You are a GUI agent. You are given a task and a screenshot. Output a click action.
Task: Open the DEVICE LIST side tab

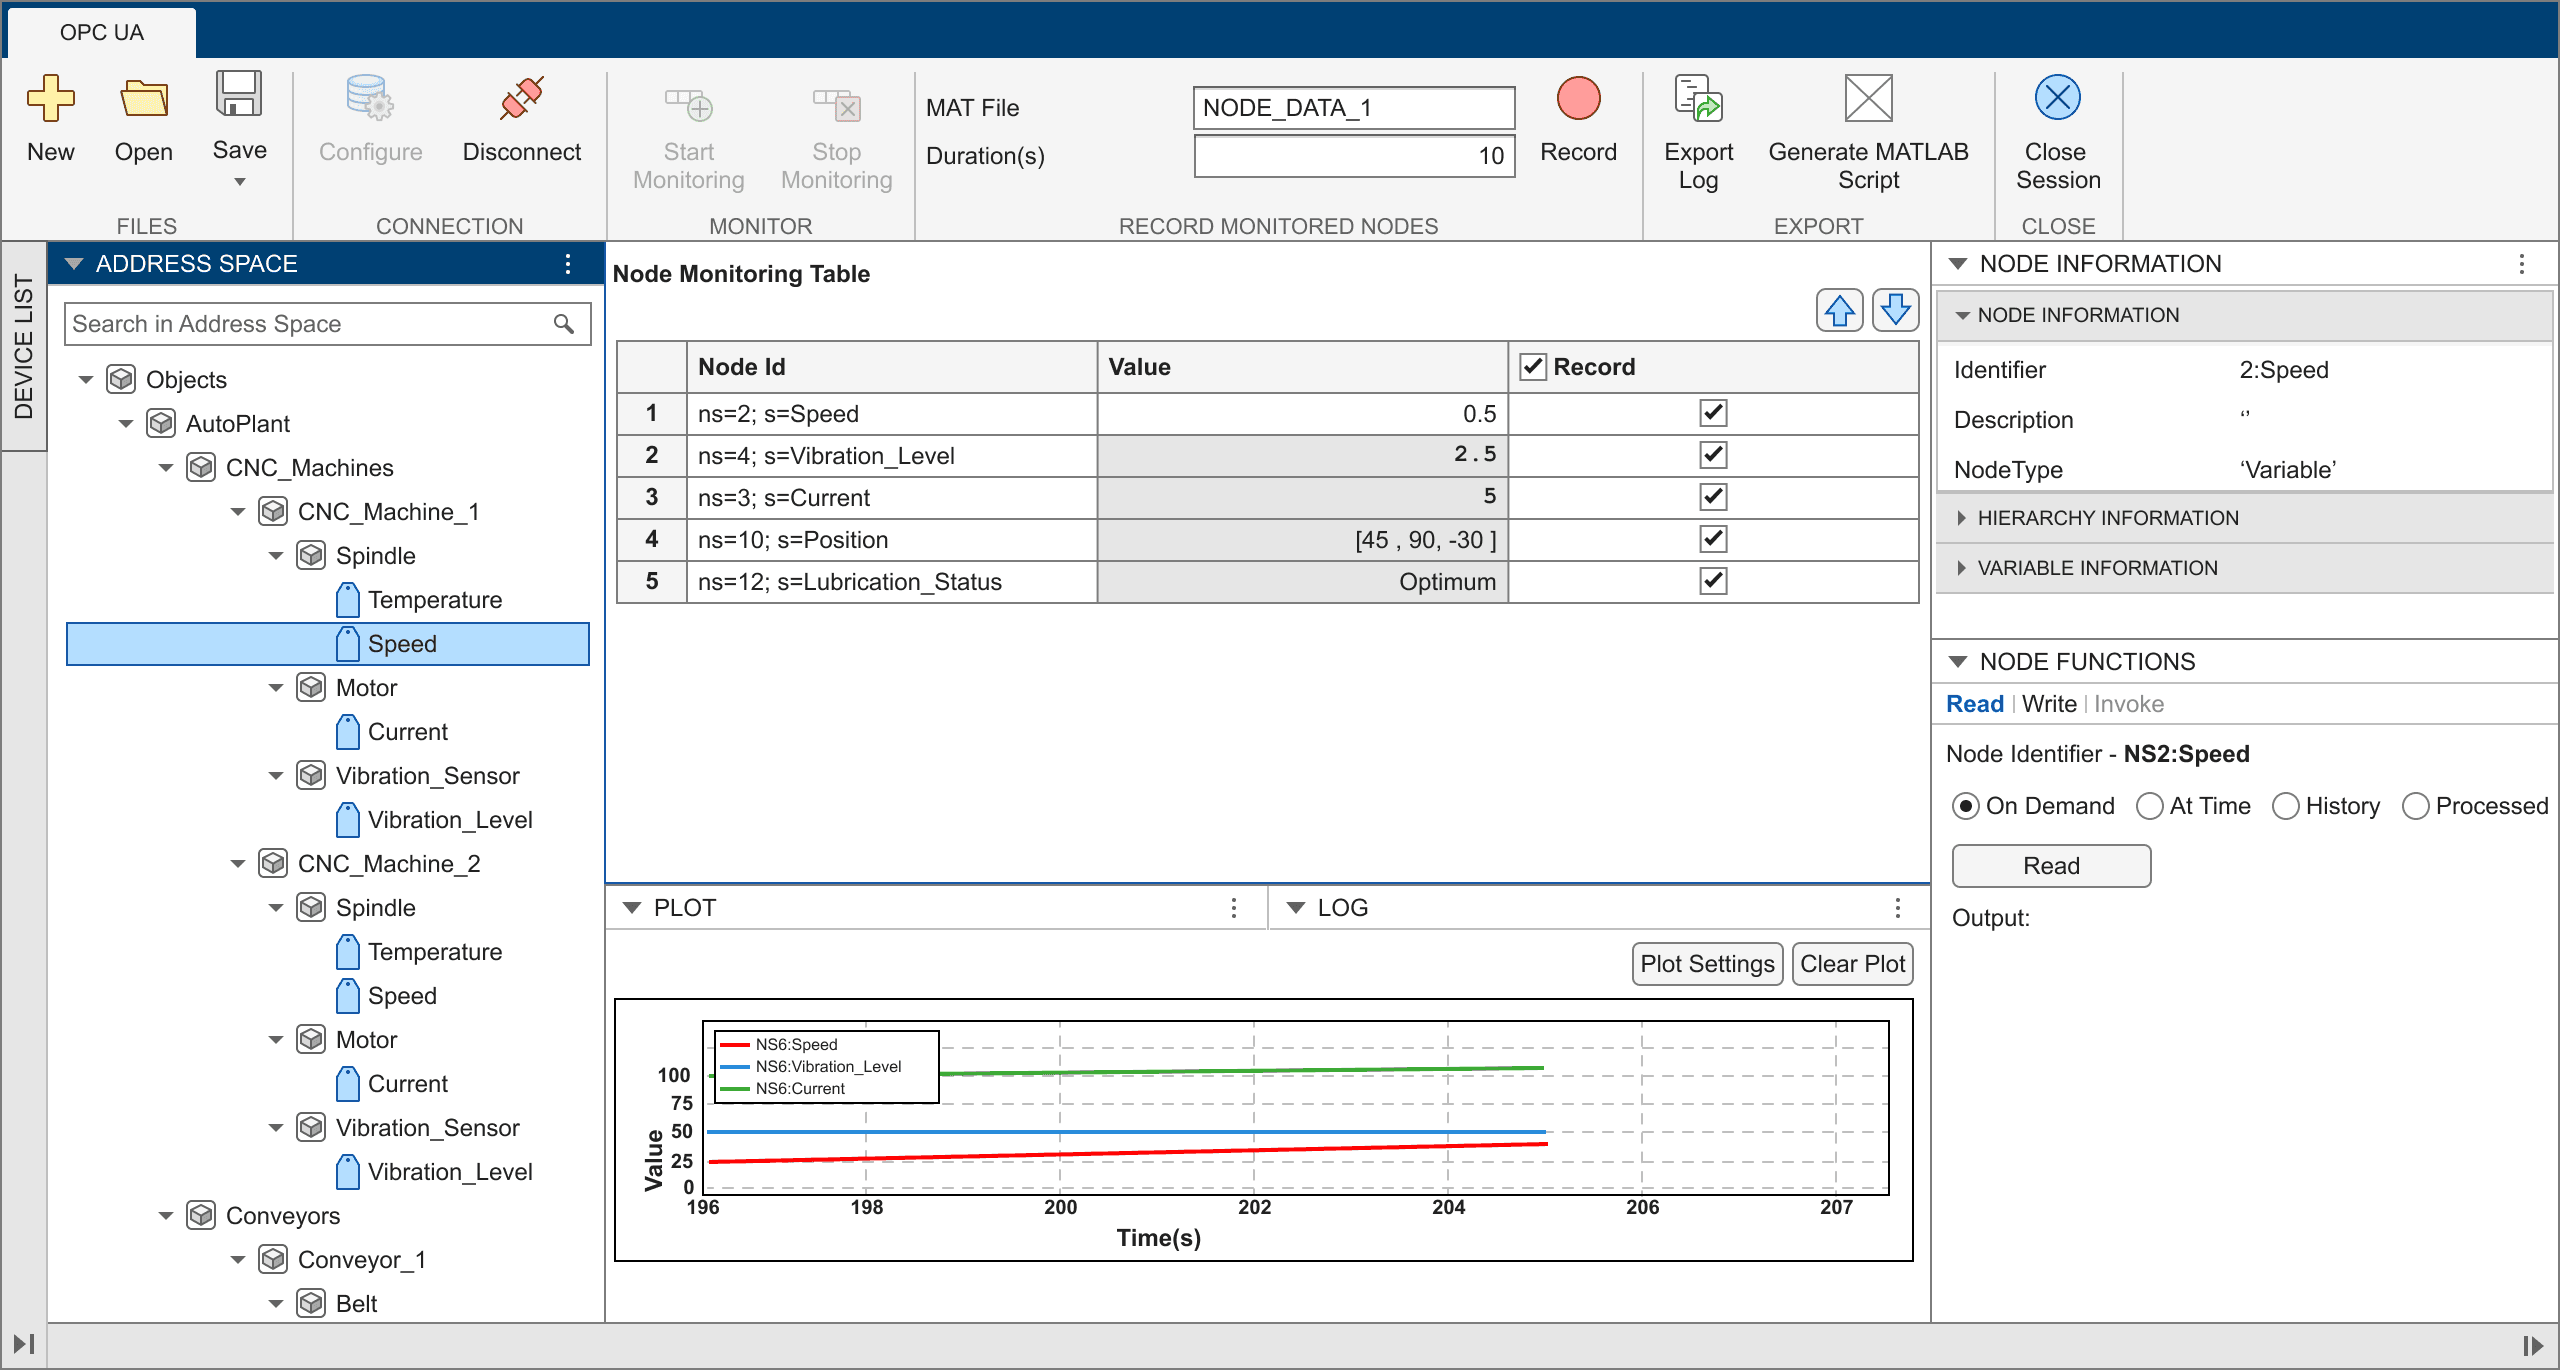24,346
